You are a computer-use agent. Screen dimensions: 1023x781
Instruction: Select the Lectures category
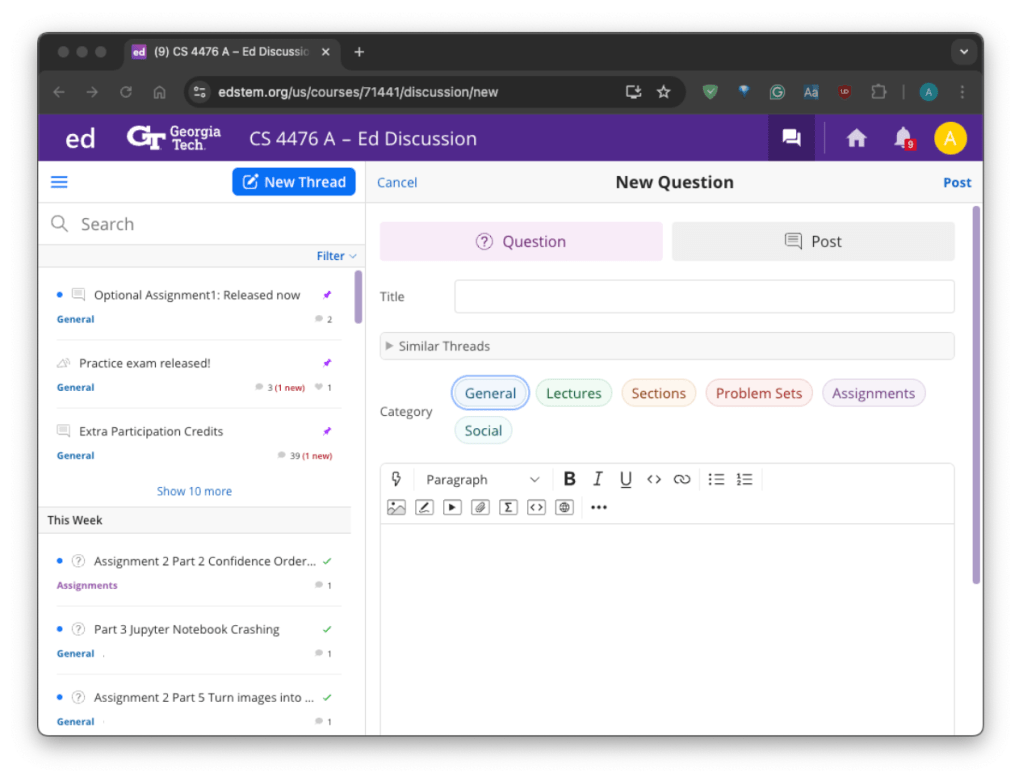(x=573, y=393)
